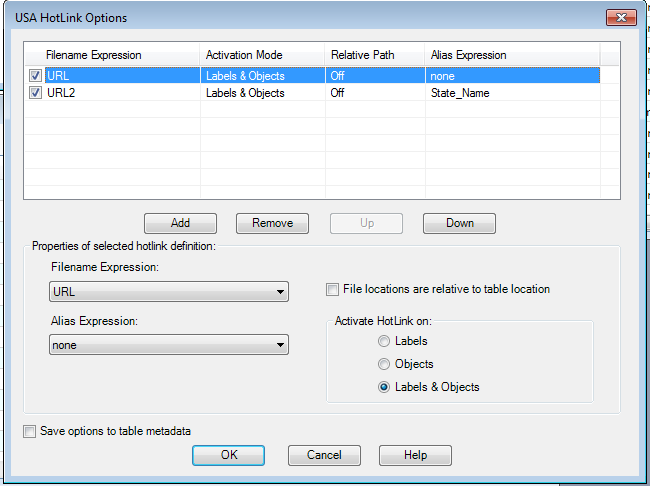Image resolution: width=650 pixels, height=486 pixels.
Task: Click the Activation Mode column header
Action: [263, 55]
